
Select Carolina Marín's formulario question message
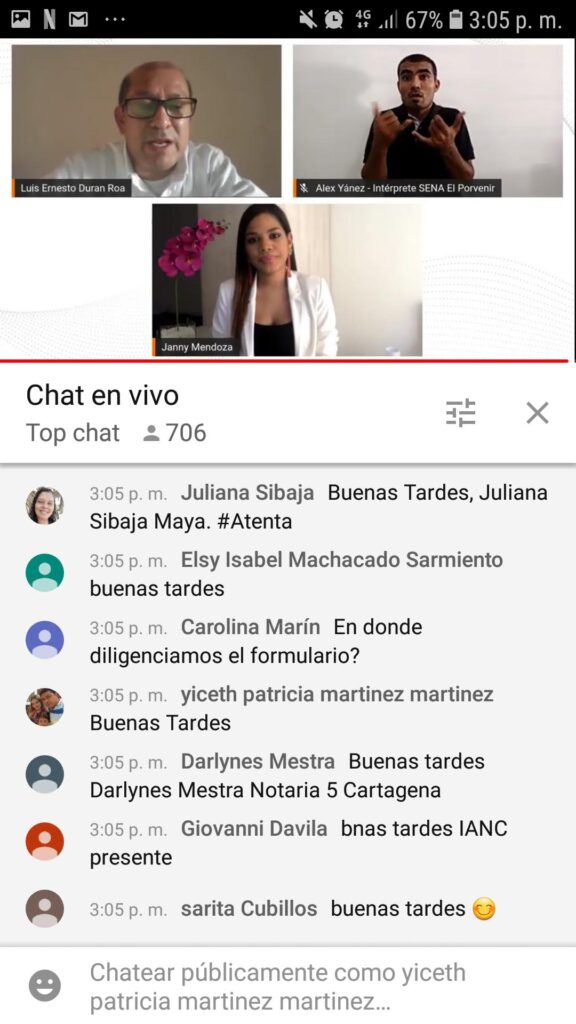point(256,641)
